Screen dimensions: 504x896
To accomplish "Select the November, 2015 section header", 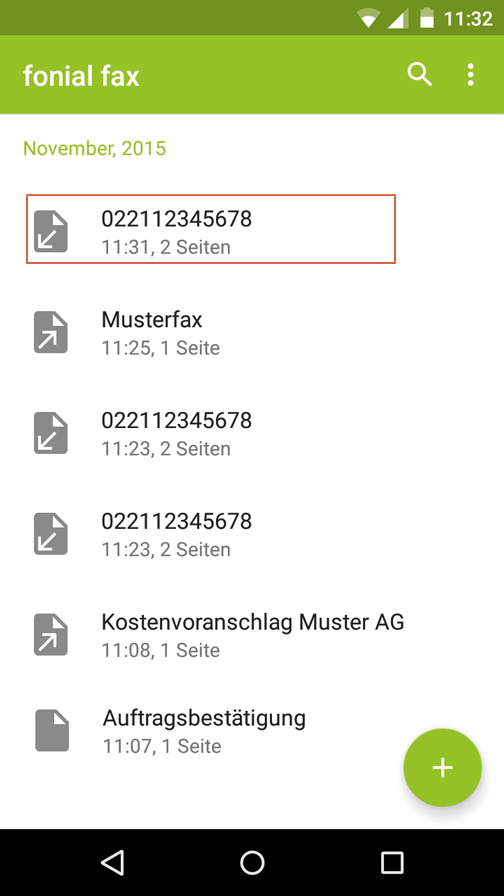I will click(94, 149).
